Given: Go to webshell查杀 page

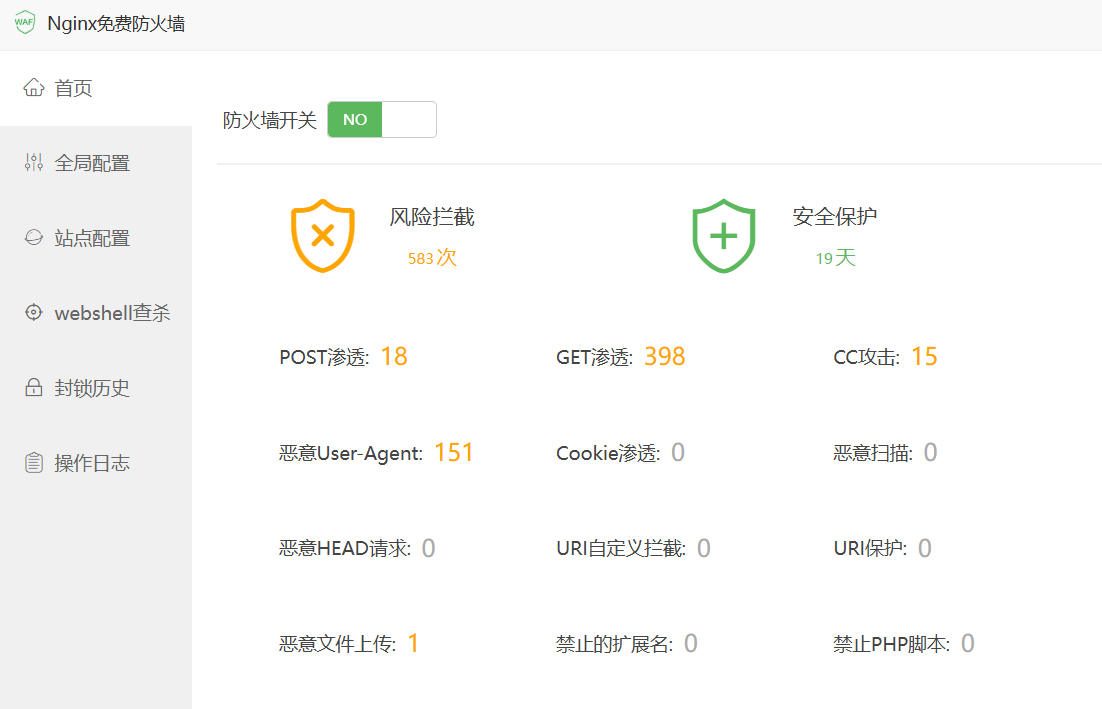Looking at the screenshot, I should (112, 313).
